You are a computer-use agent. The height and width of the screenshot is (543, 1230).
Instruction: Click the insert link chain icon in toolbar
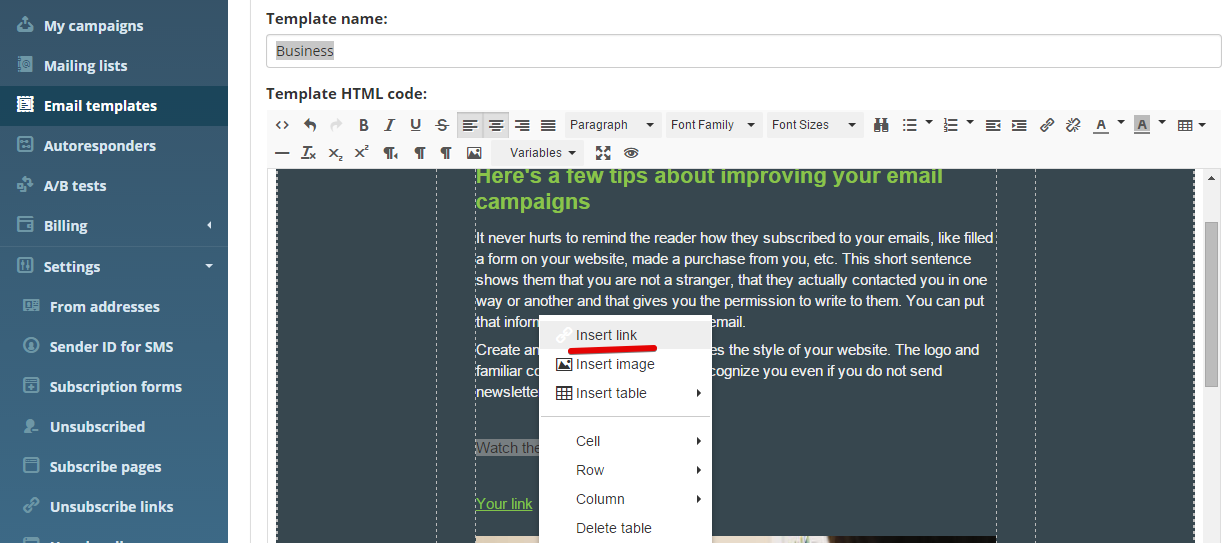(x=1047, y=125)
